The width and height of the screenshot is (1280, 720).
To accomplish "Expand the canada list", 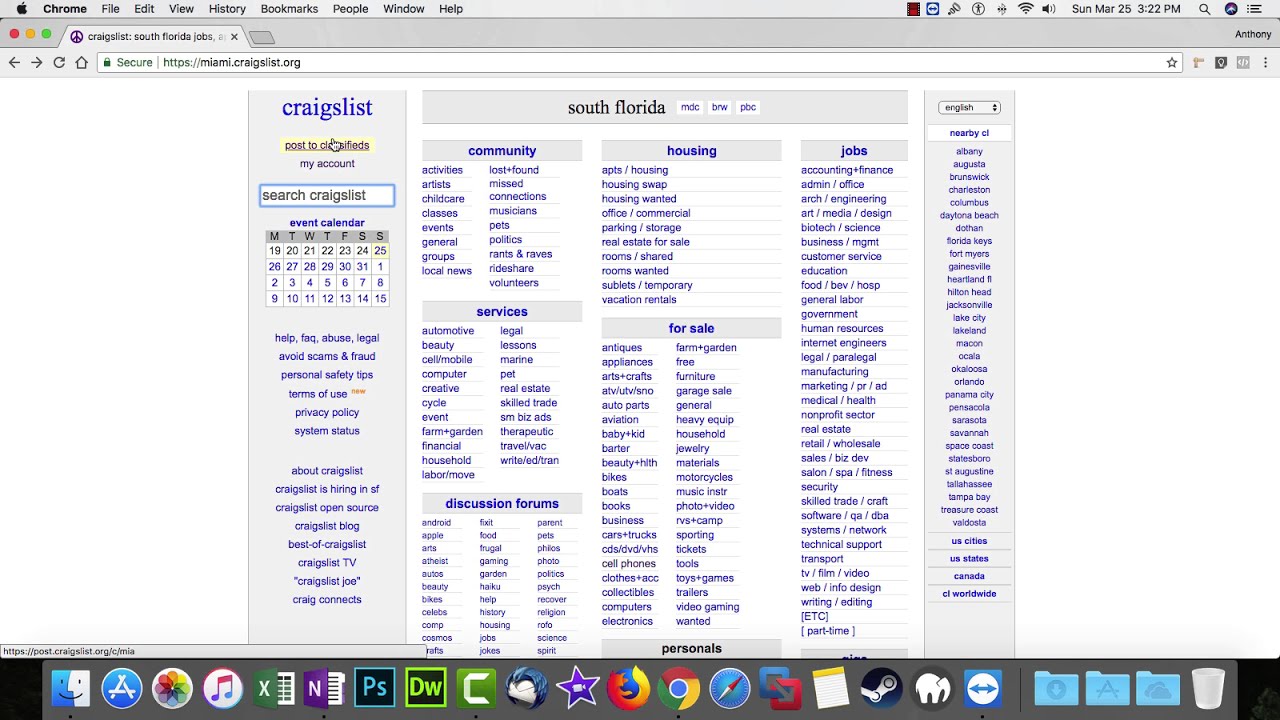I will [x=969, y=576].
